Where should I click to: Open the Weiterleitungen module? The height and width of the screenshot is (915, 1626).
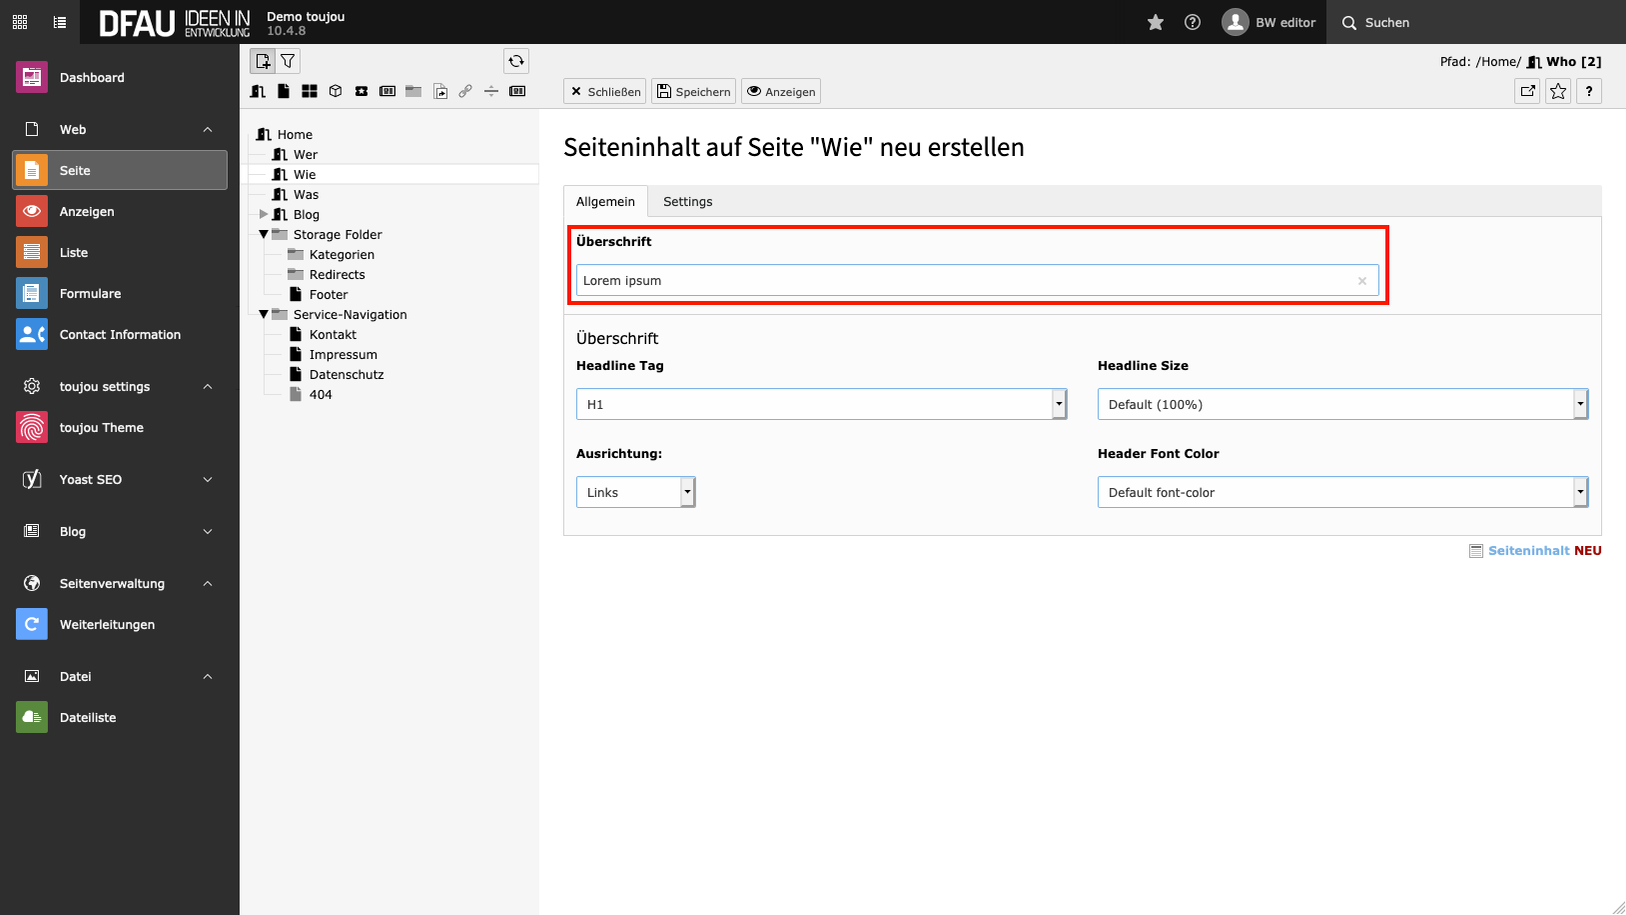pyautogui.click(x=107, y=624)
